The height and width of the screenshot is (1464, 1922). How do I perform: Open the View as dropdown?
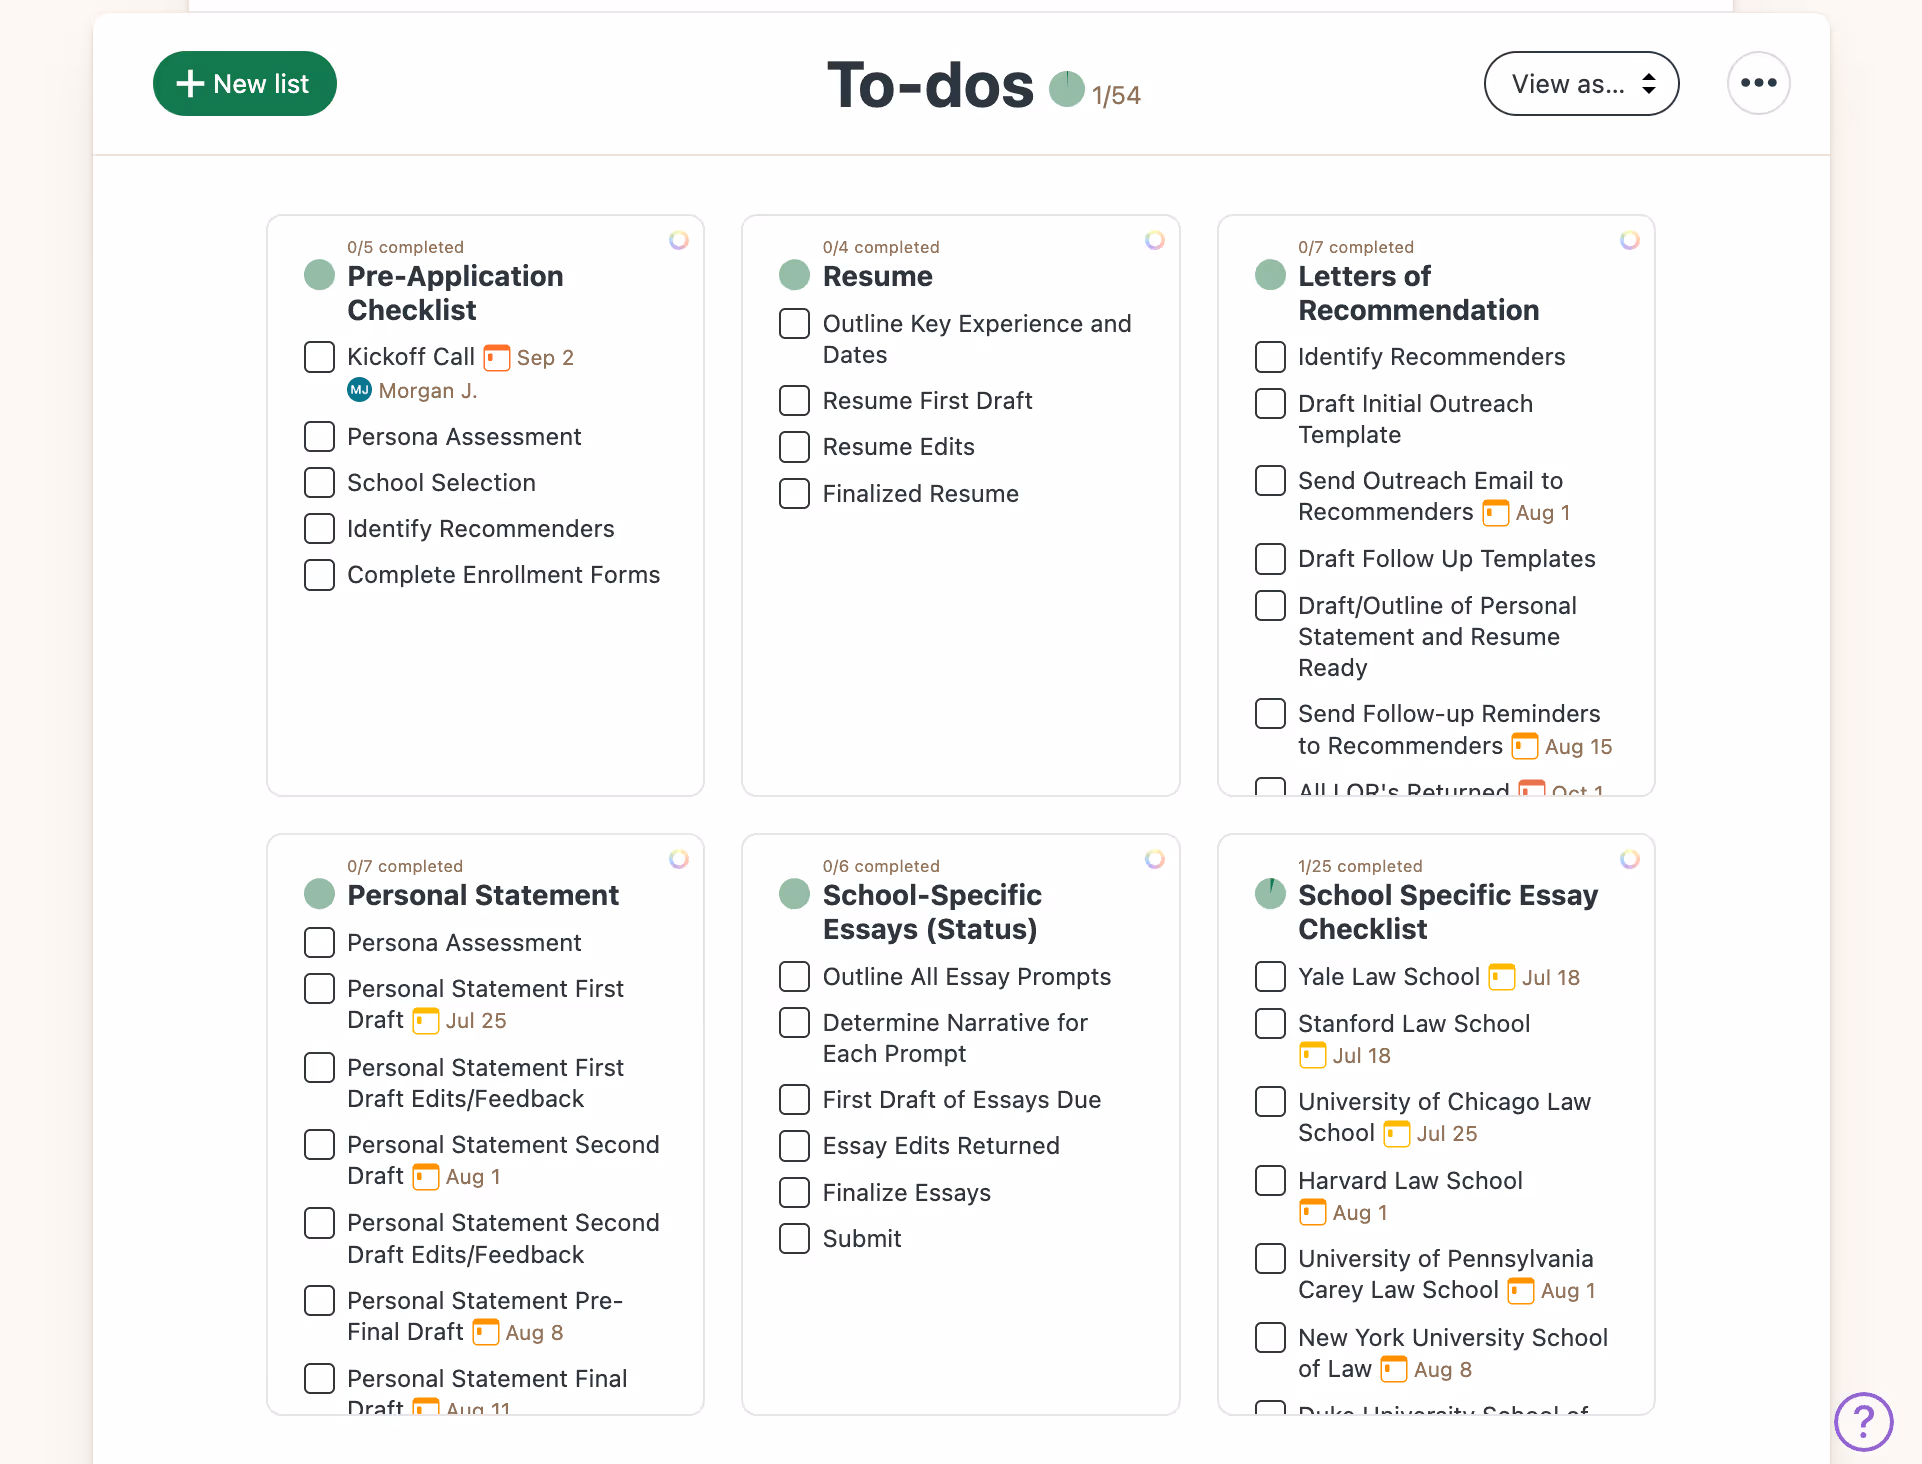pos(1580,84)
